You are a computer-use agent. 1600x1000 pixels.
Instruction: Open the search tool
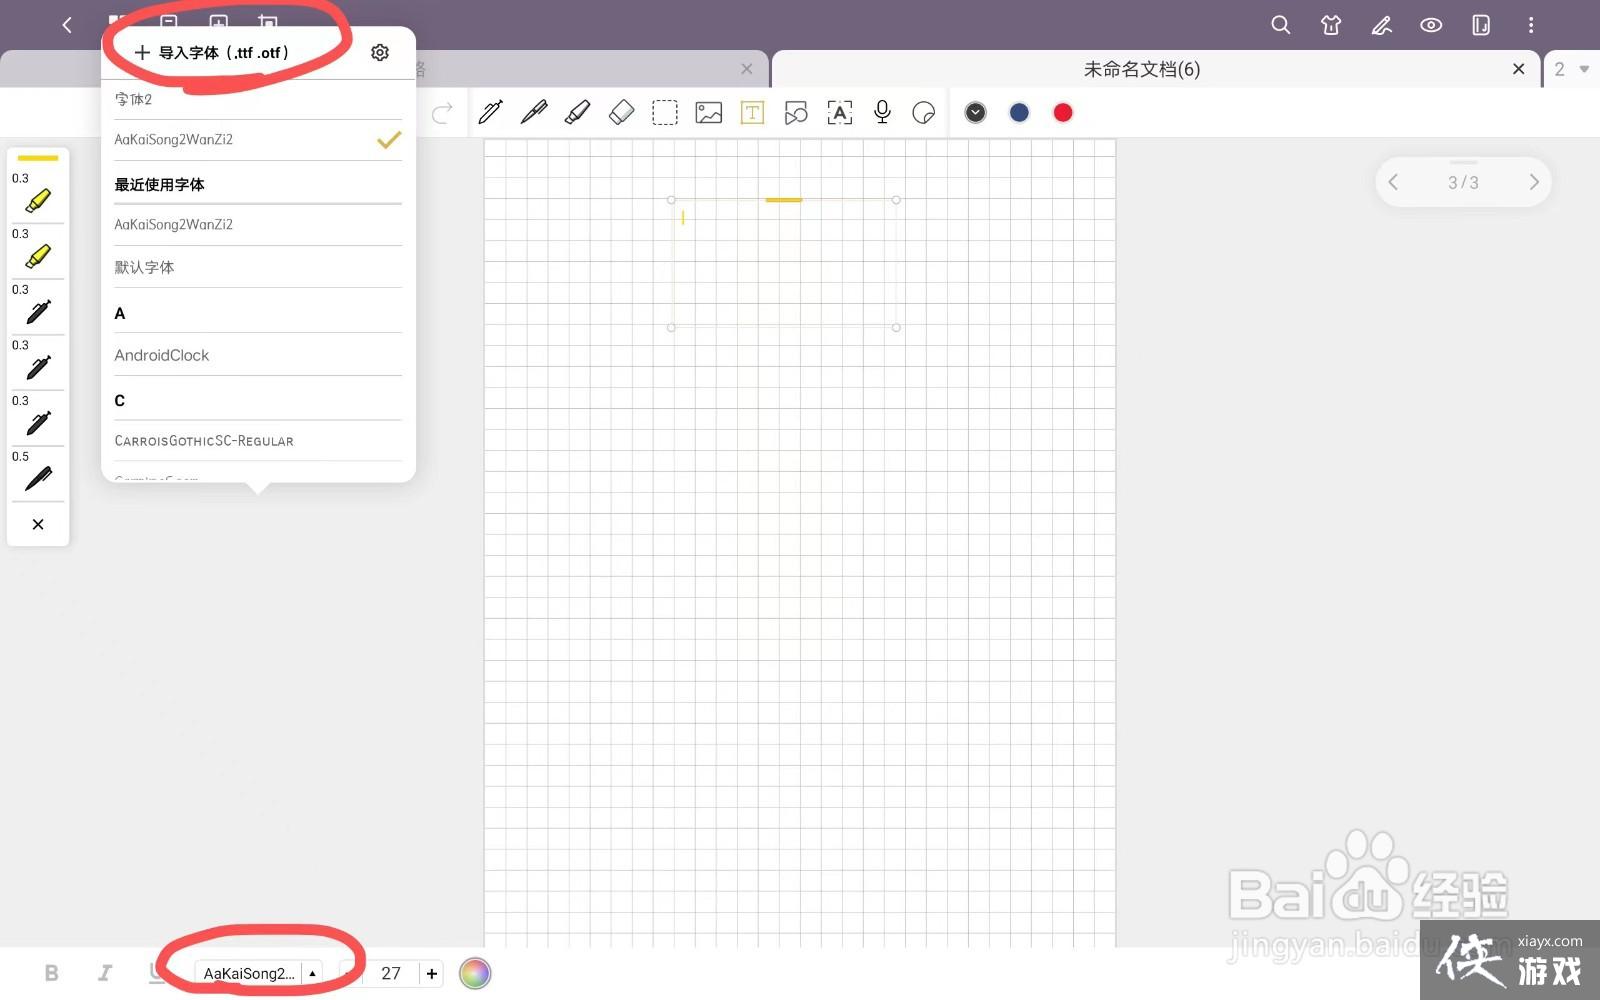coord(1280,25)
